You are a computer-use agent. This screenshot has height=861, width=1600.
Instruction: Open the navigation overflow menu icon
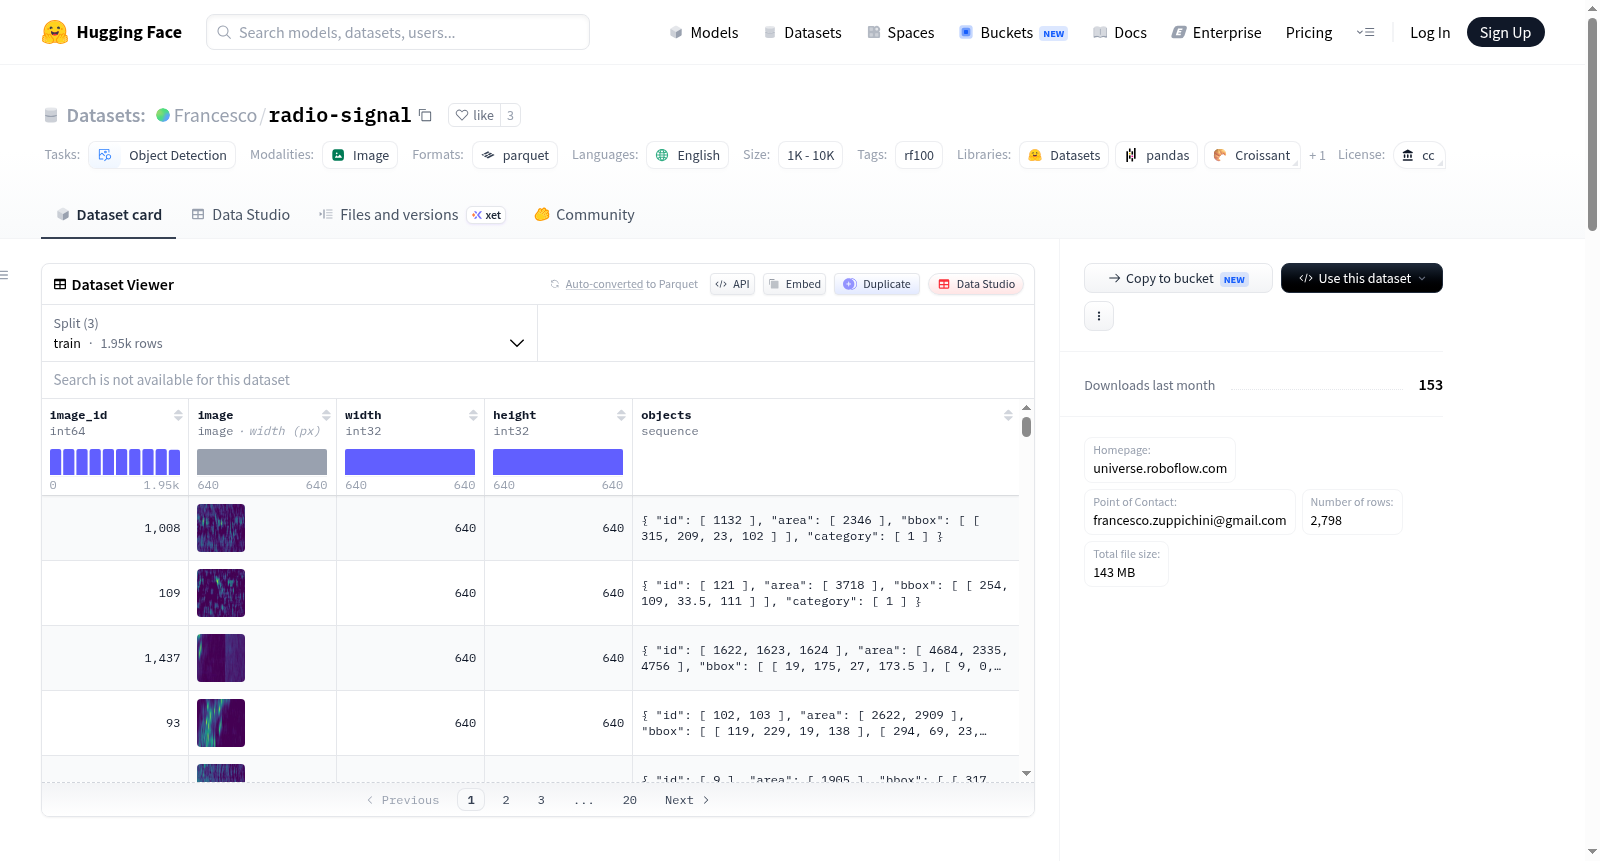[x=1365, y=32]
